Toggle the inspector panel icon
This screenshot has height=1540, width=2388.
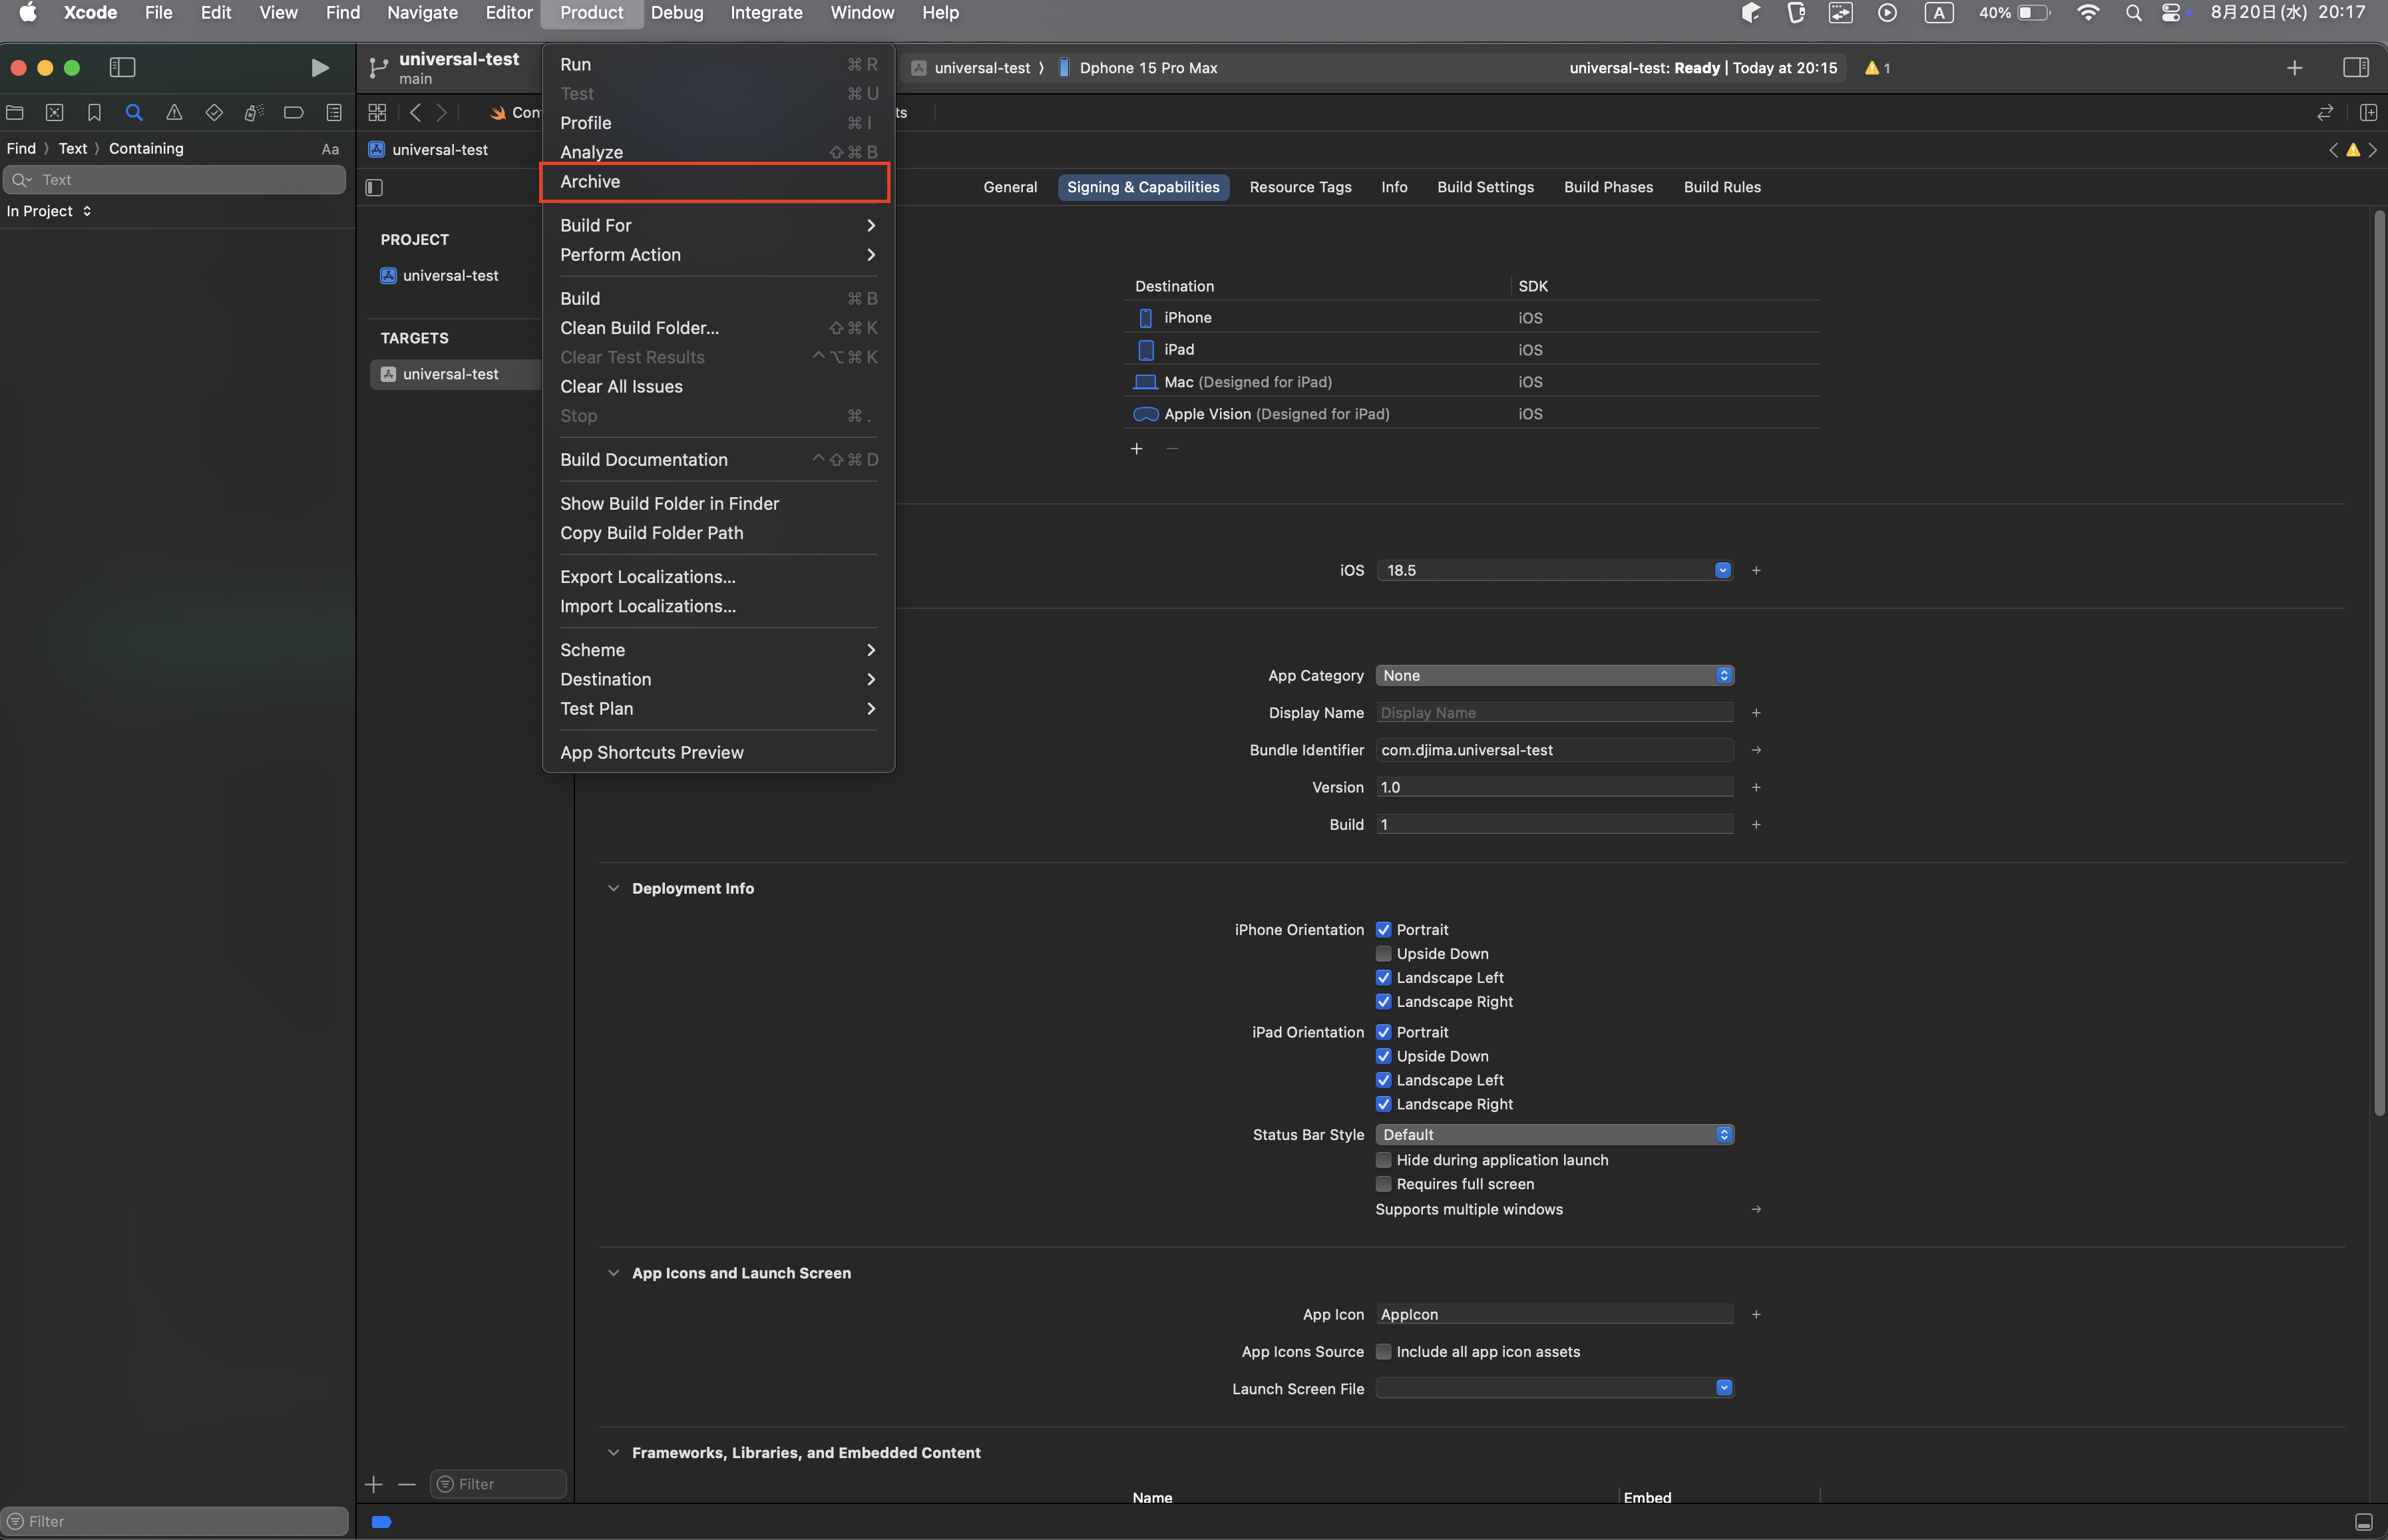tap(2355, 67)
